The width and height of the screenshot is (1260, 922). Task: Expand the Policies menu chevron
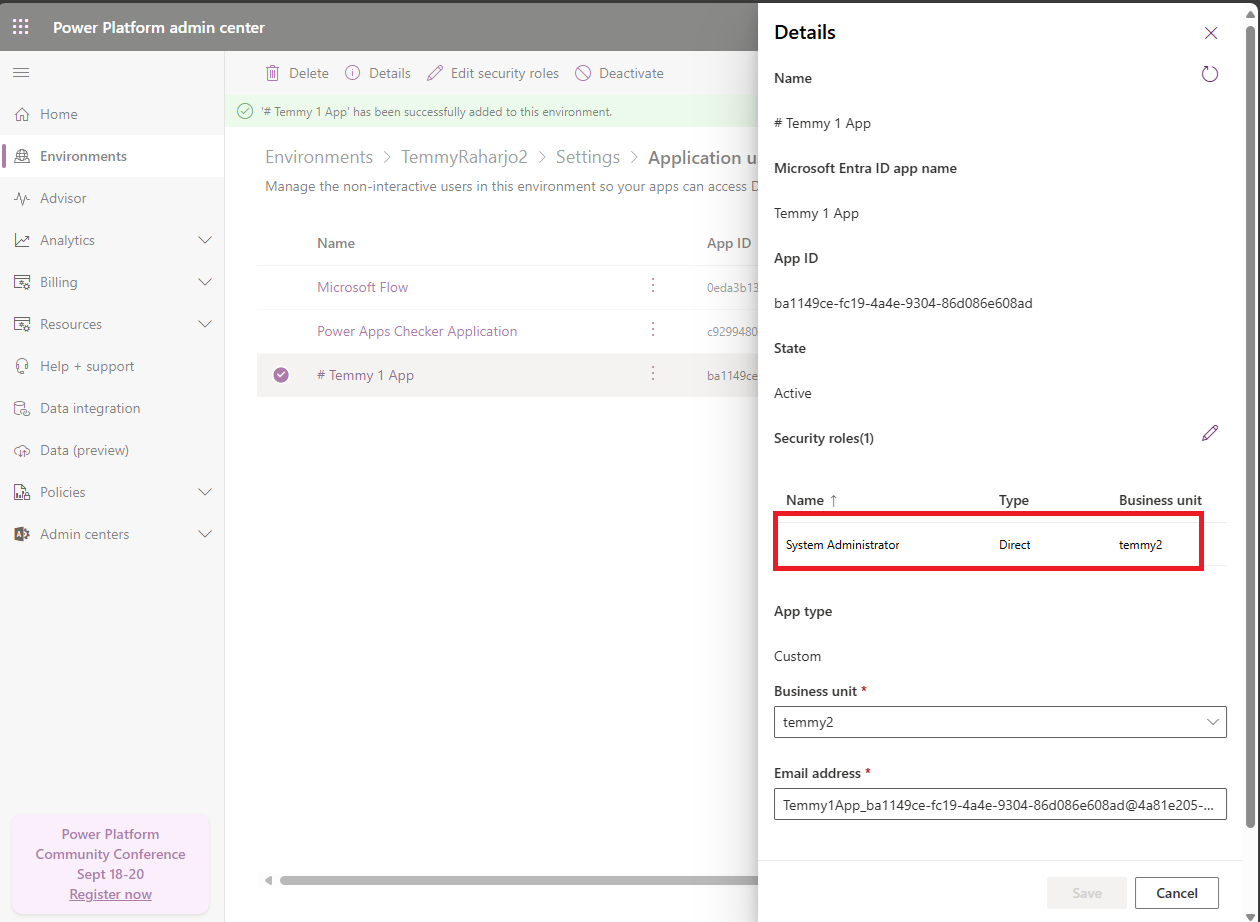coord(205,492)
